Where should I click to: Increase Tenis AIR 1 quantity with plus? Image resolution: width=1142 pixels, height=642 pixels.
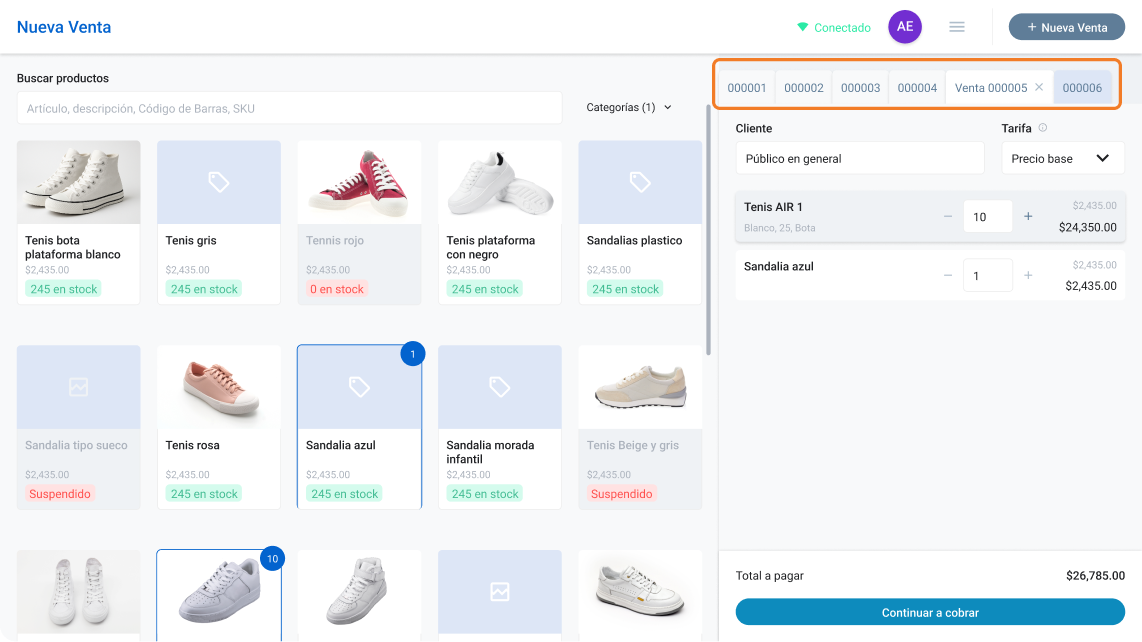pos(1028,216)
